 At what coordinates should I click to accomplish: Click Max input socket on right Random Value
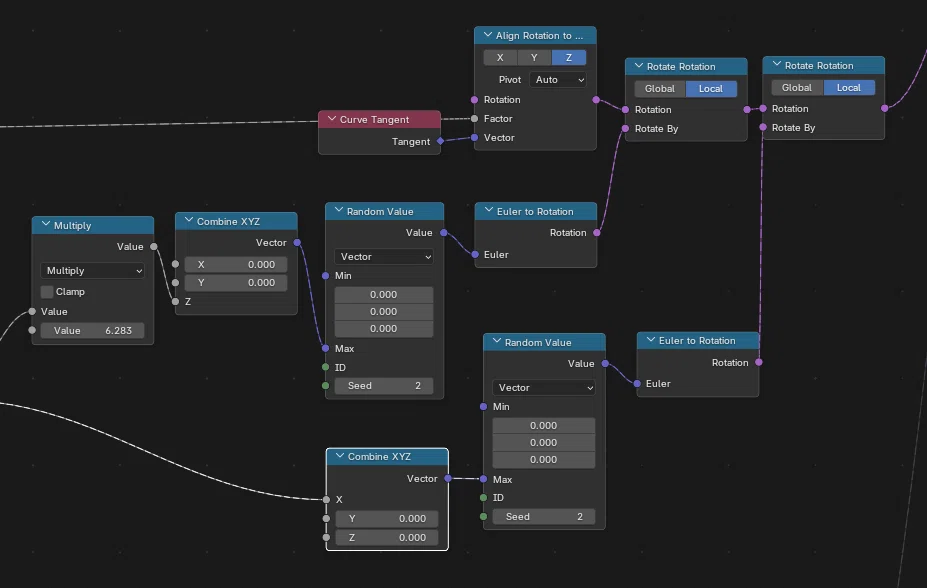point(483,479)
